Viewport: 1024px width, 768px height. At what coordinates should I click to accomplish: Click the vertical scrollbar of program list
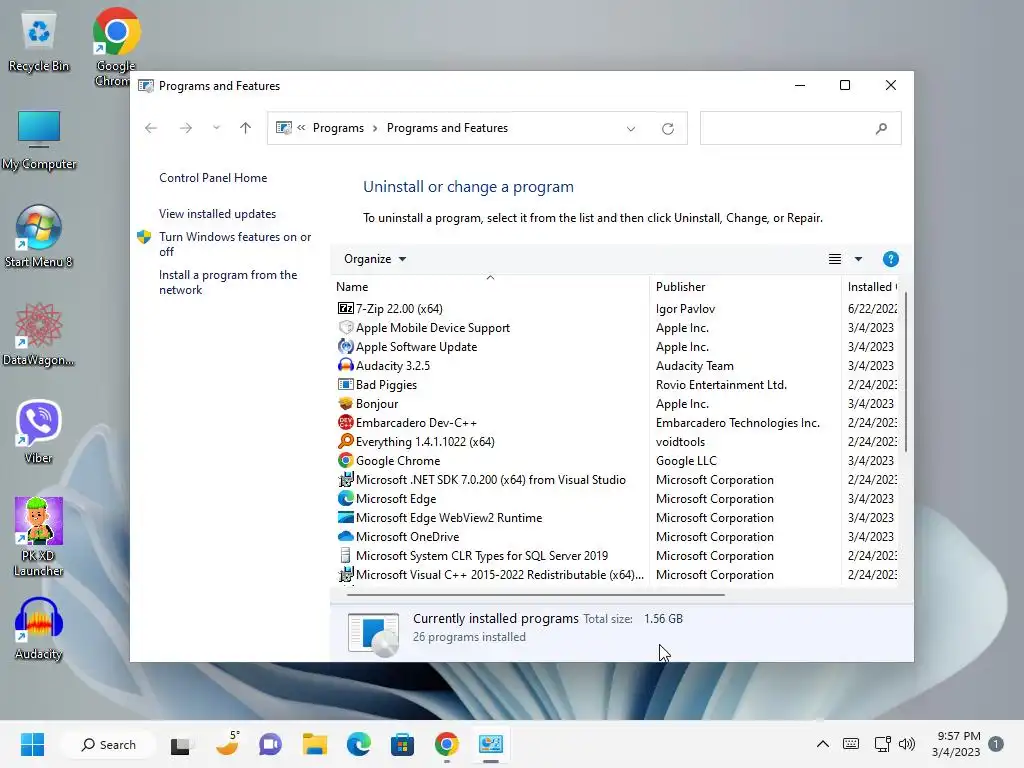coord(905,372)
